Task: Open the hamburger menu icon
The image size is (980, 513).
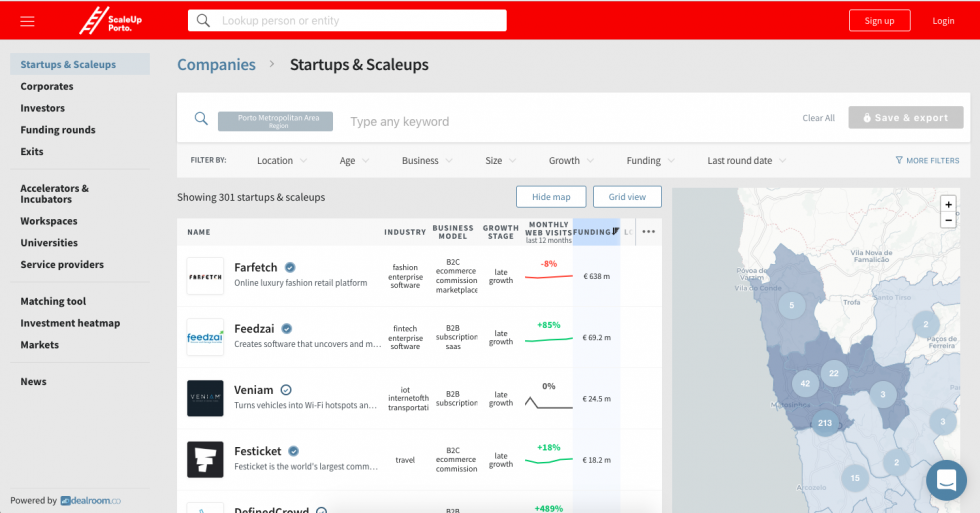Action: 27,21
